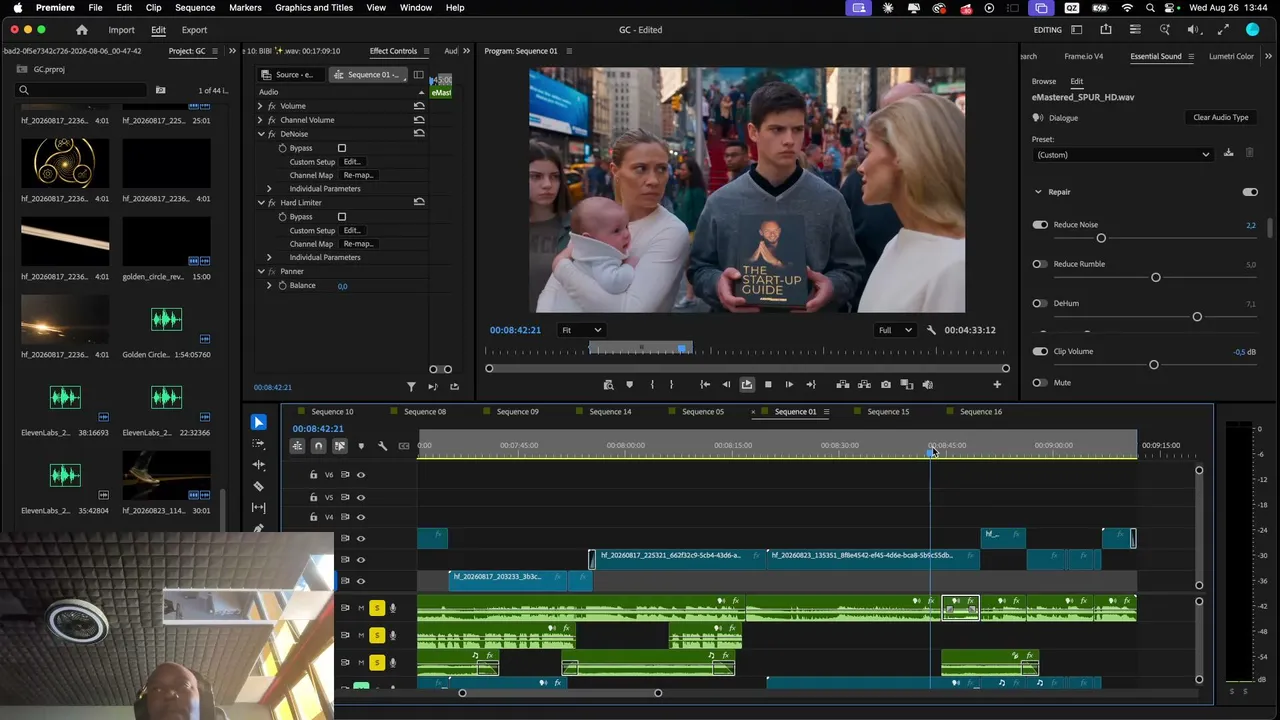Collapse the Hard Limiter effect
The width and height of the screenshot is (1280, 720).
tap(261, 203)
